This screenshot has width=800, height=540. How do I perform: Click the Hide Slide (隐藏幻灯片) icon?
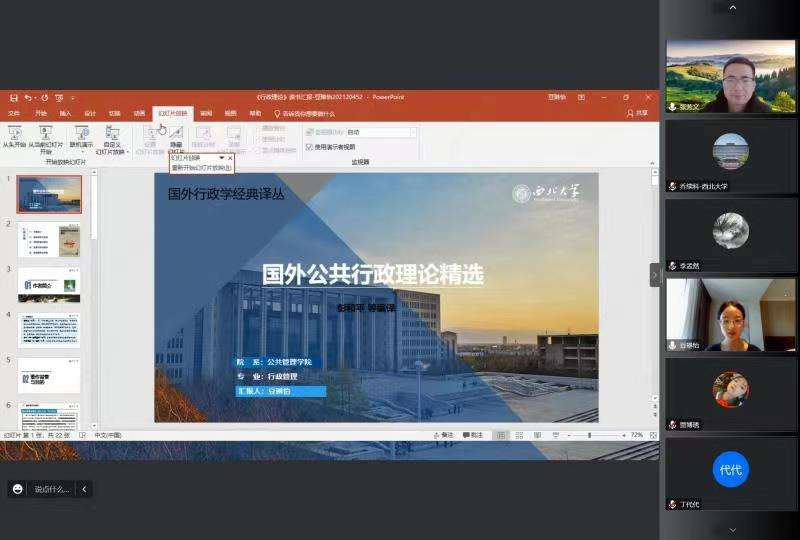[x=176, y=135]
